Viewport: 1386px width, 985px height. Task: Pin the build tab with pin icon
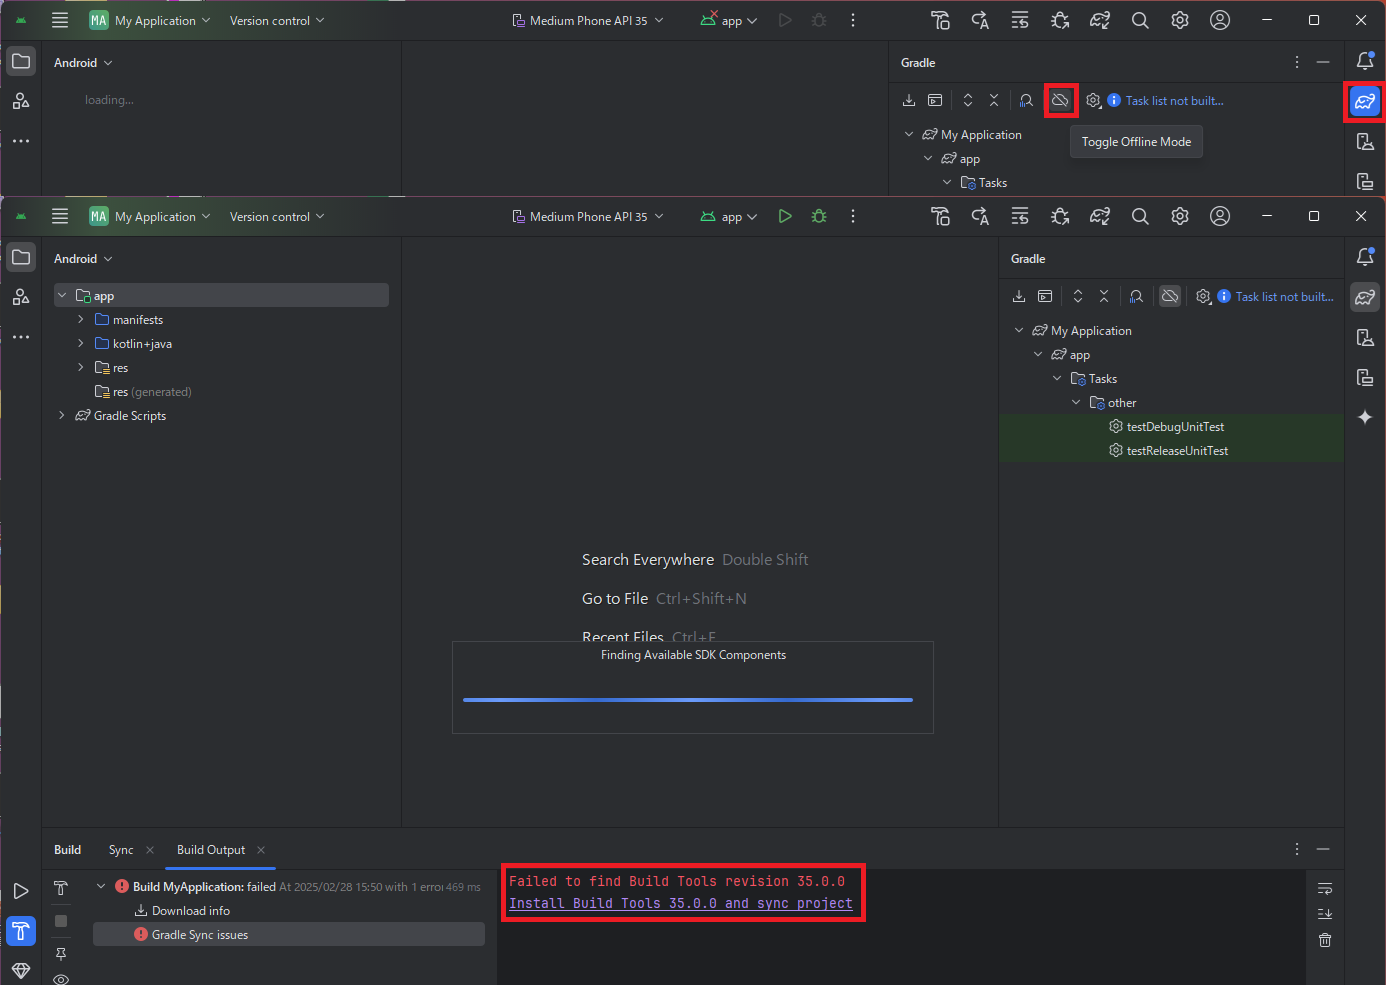coord(61,954)
